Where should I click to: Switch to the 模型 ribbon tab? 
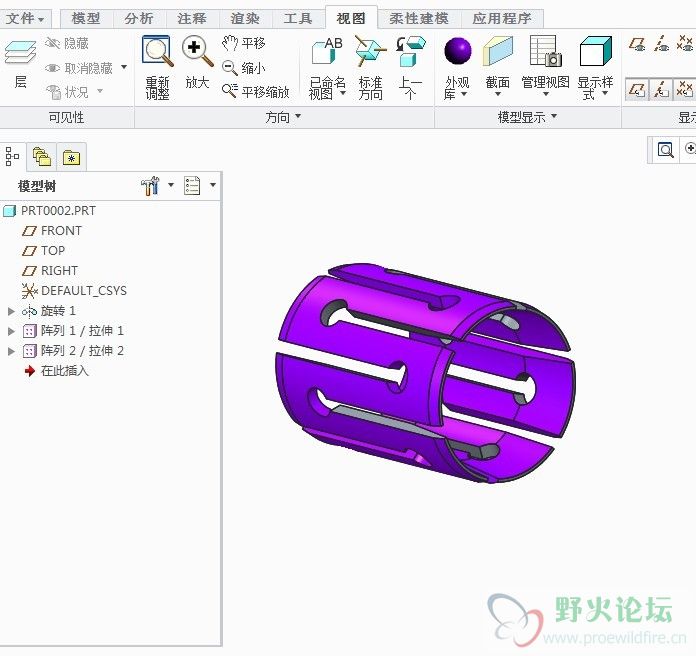click(86, 19)
